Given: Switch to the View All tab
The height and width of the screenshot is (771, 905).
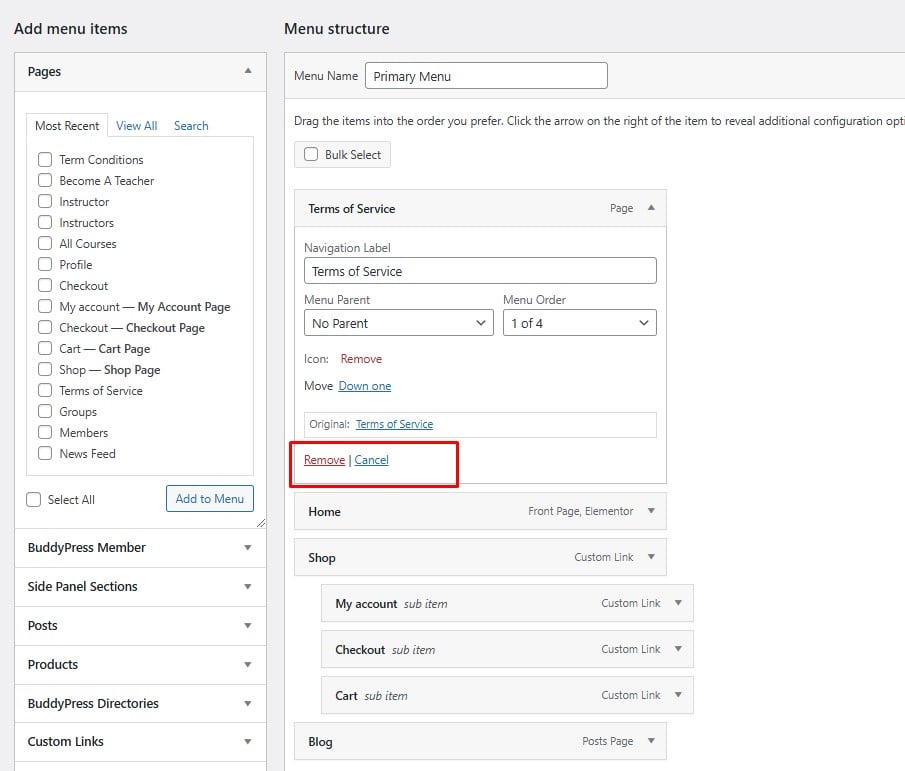Looking at the screenshot, I should [x=136, y=126].
